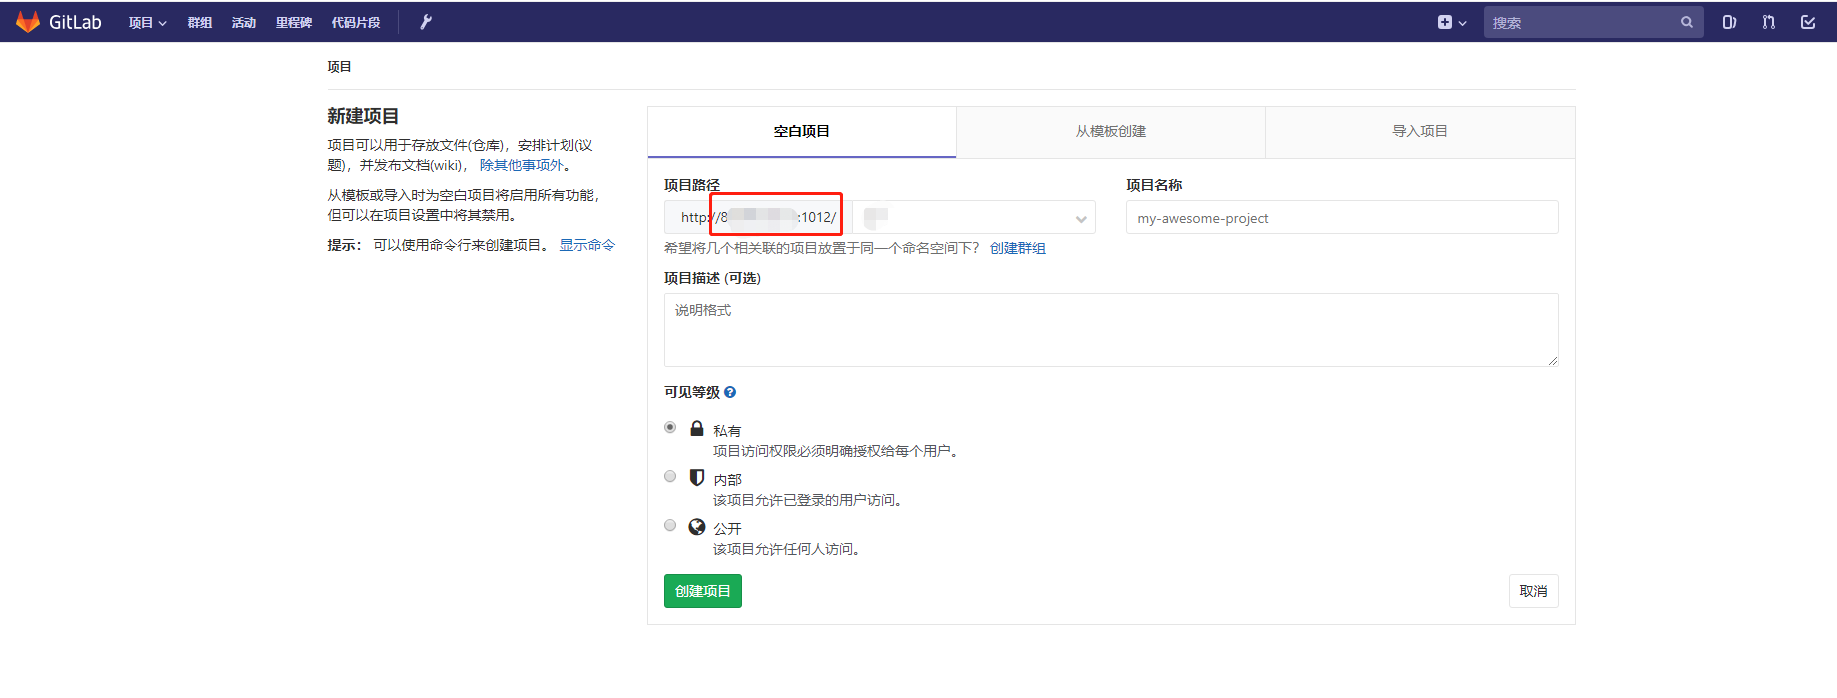This screenshot has width=1837, height=698.
Task: Expand the 项目 dropdown in top navbar
Action: point(148,22)
